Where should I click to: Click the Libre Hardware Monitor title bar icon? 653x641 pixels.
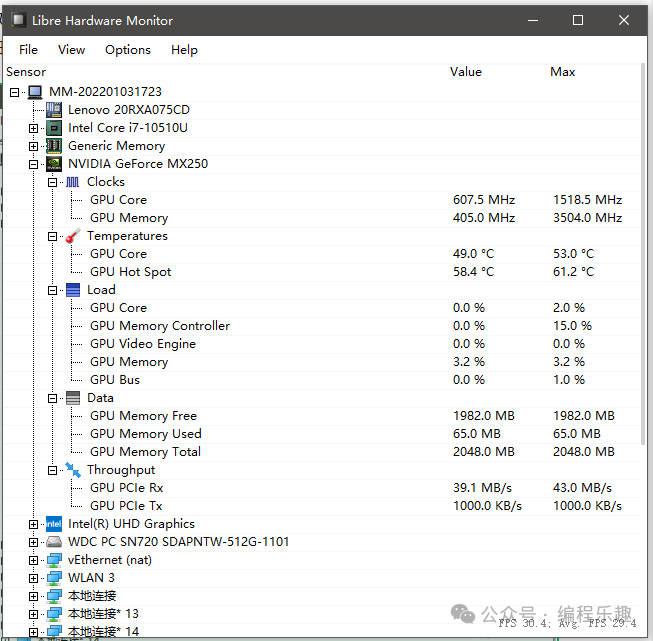18,20
